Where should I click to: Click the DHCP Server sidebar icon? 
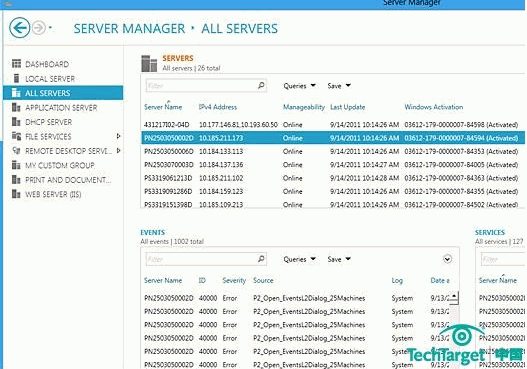tap(16, 122)
